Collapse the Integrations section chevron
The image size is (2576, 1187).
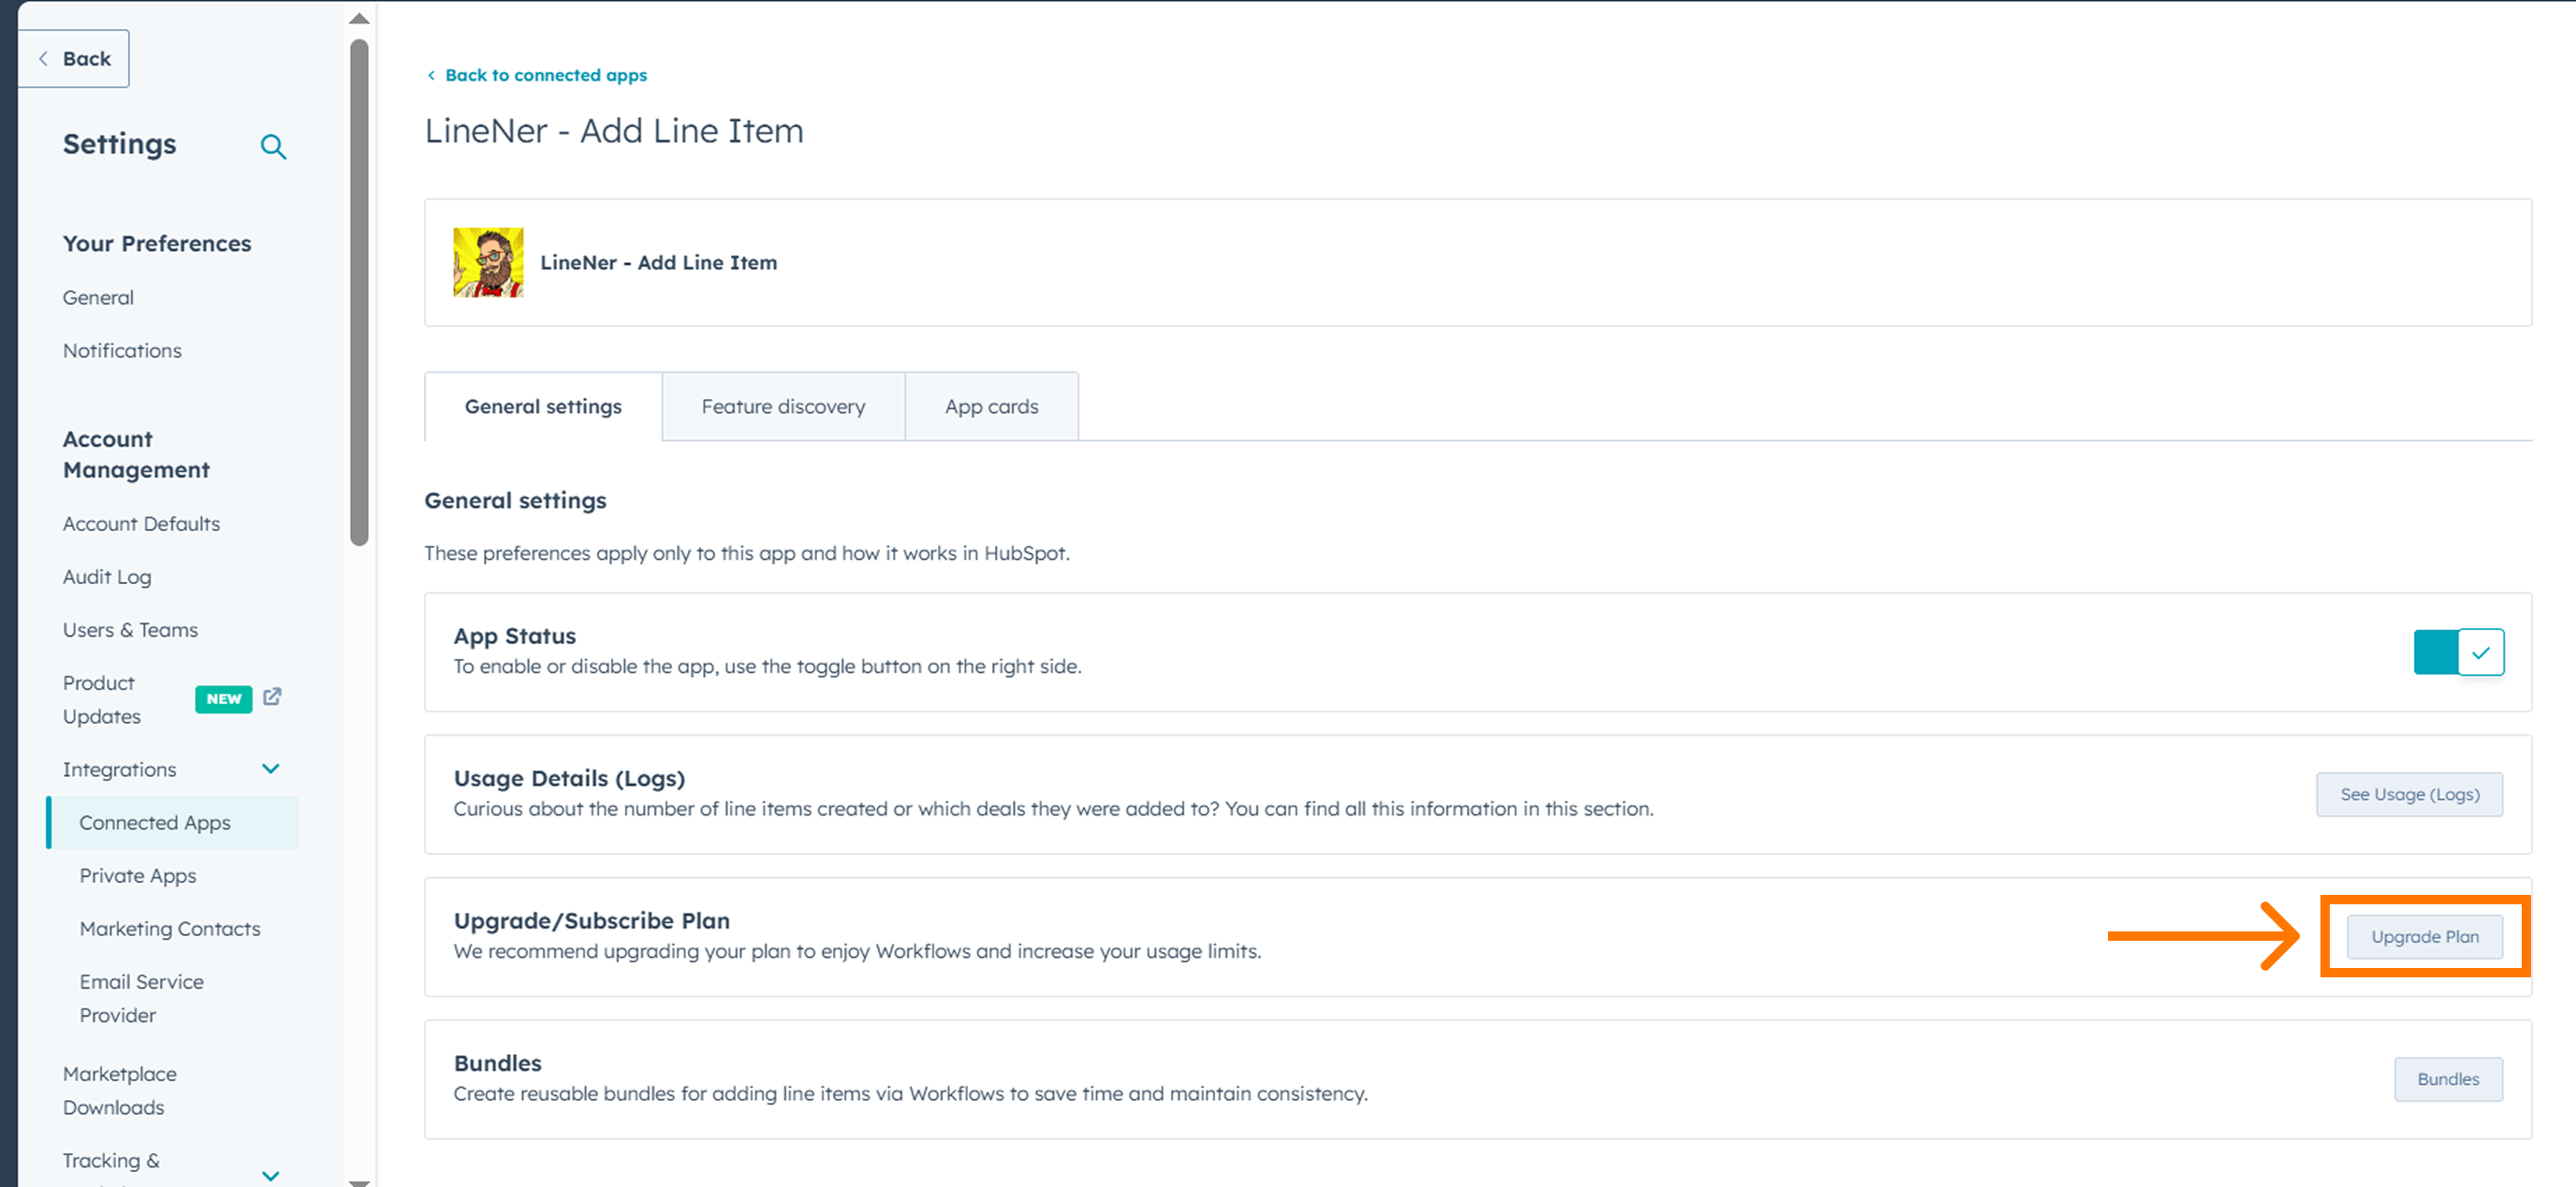tap(270, 769)
